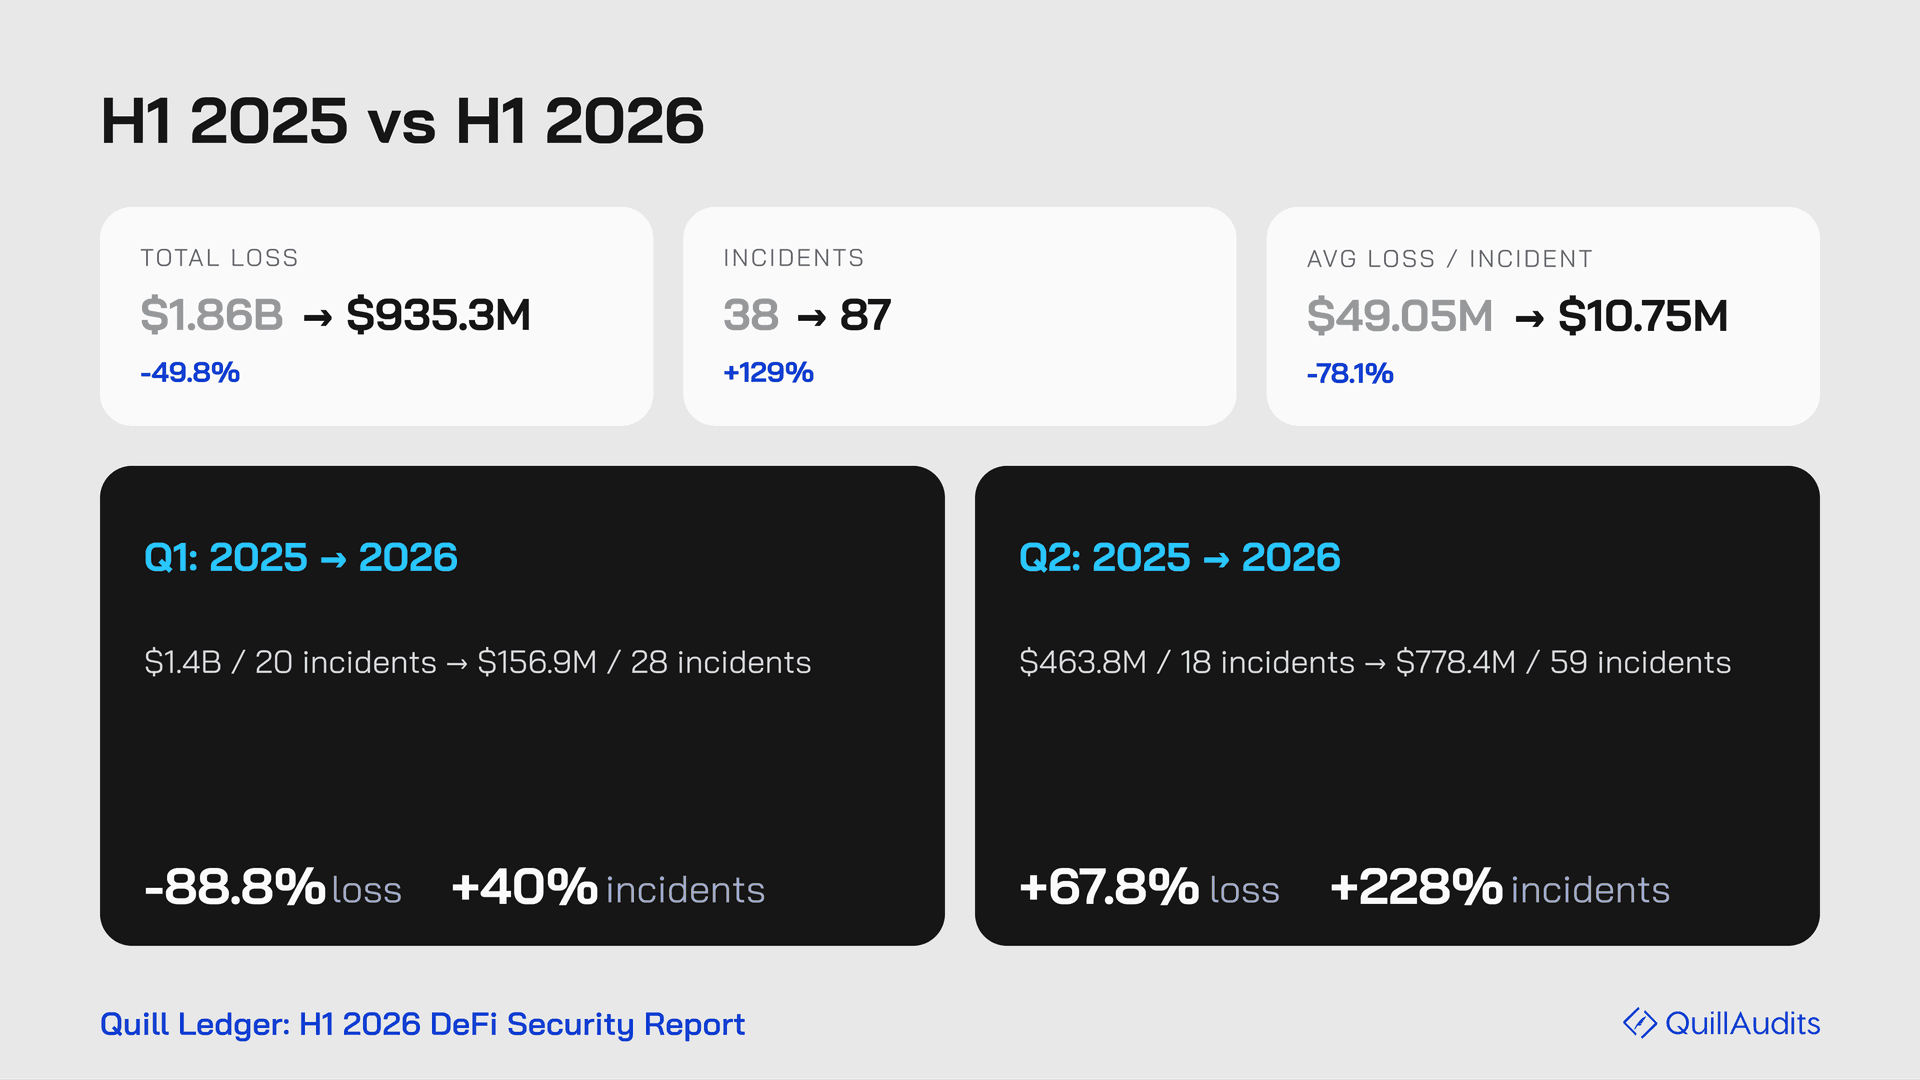Click the QuillAudits brand name text

[x=1743, y=1023]
